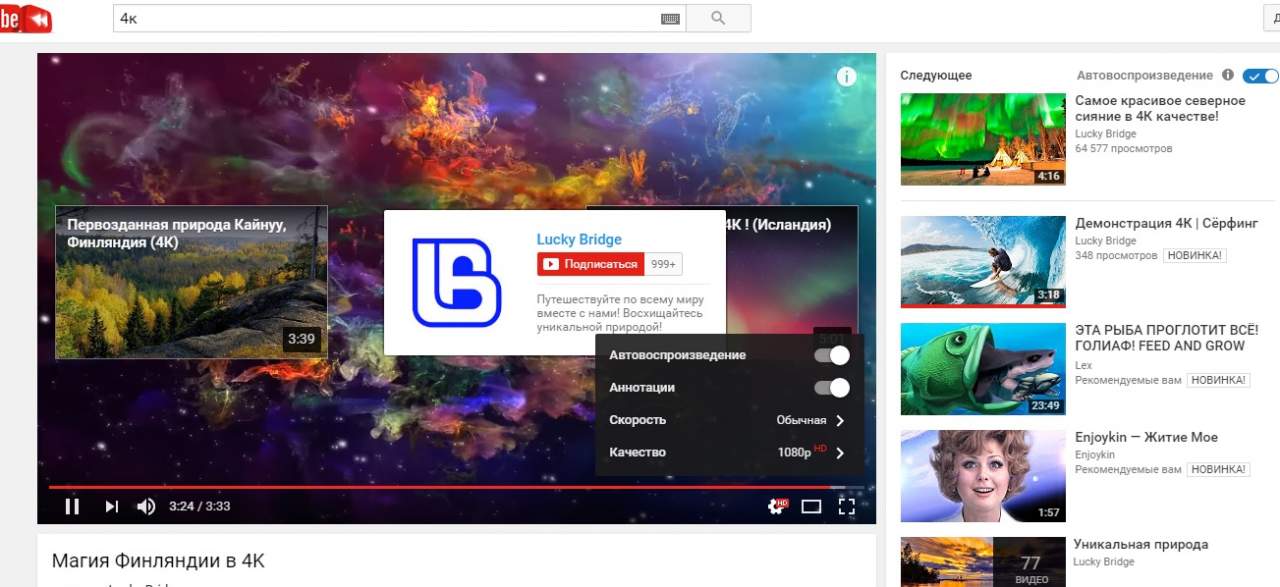Mute the player volume speaker icon
1280x587 pixels.
click(146, 506)
